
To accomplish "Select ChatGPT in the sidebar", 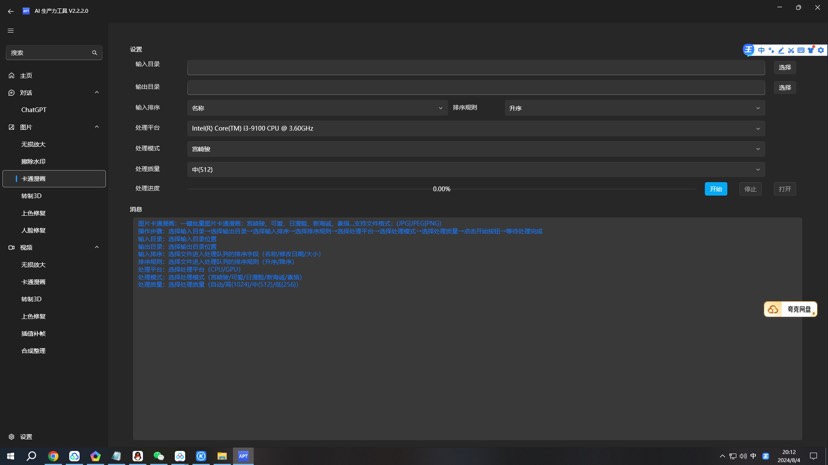I will 34,110.
